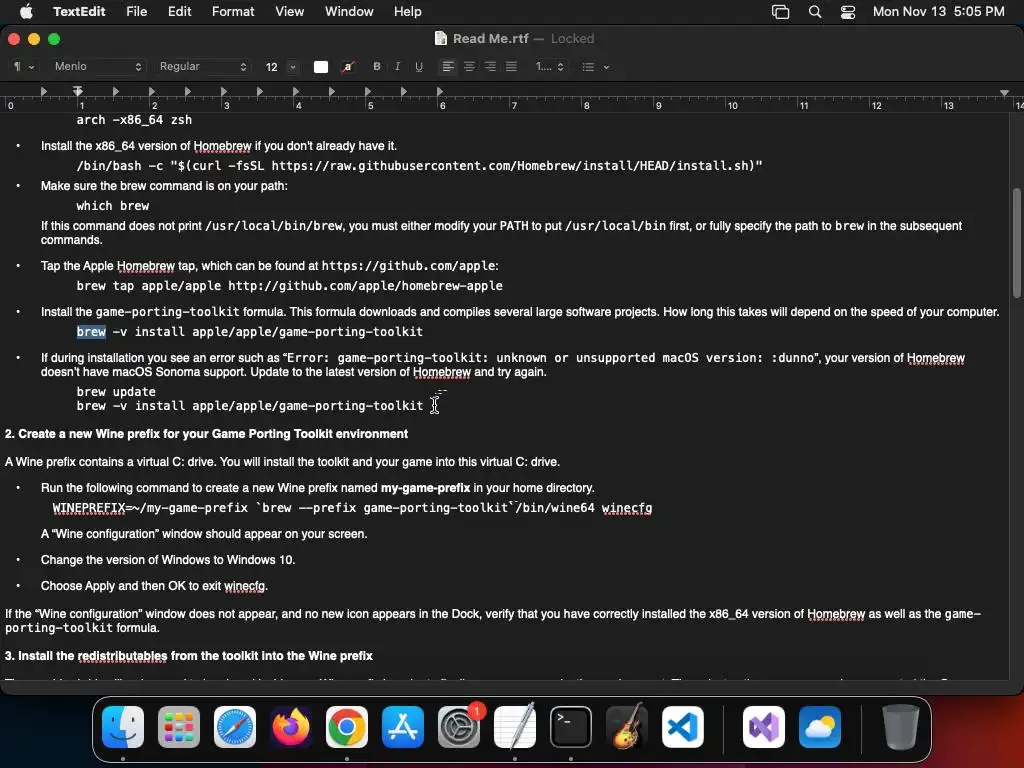
Task: Open System Settings from the Dock
Action: click(x=458, y=727)
